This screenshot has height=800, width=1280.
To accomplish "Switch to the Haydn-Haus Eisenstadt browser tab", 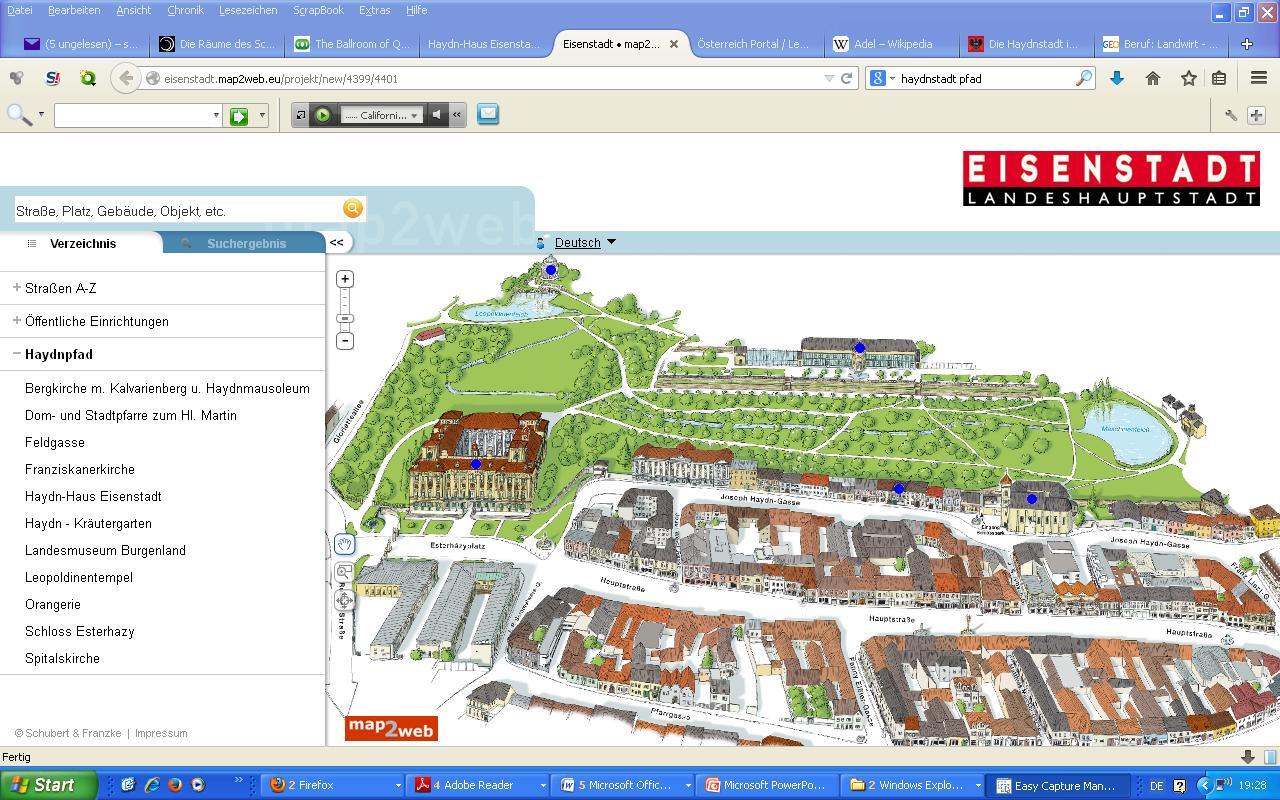I will click(484, 44).
